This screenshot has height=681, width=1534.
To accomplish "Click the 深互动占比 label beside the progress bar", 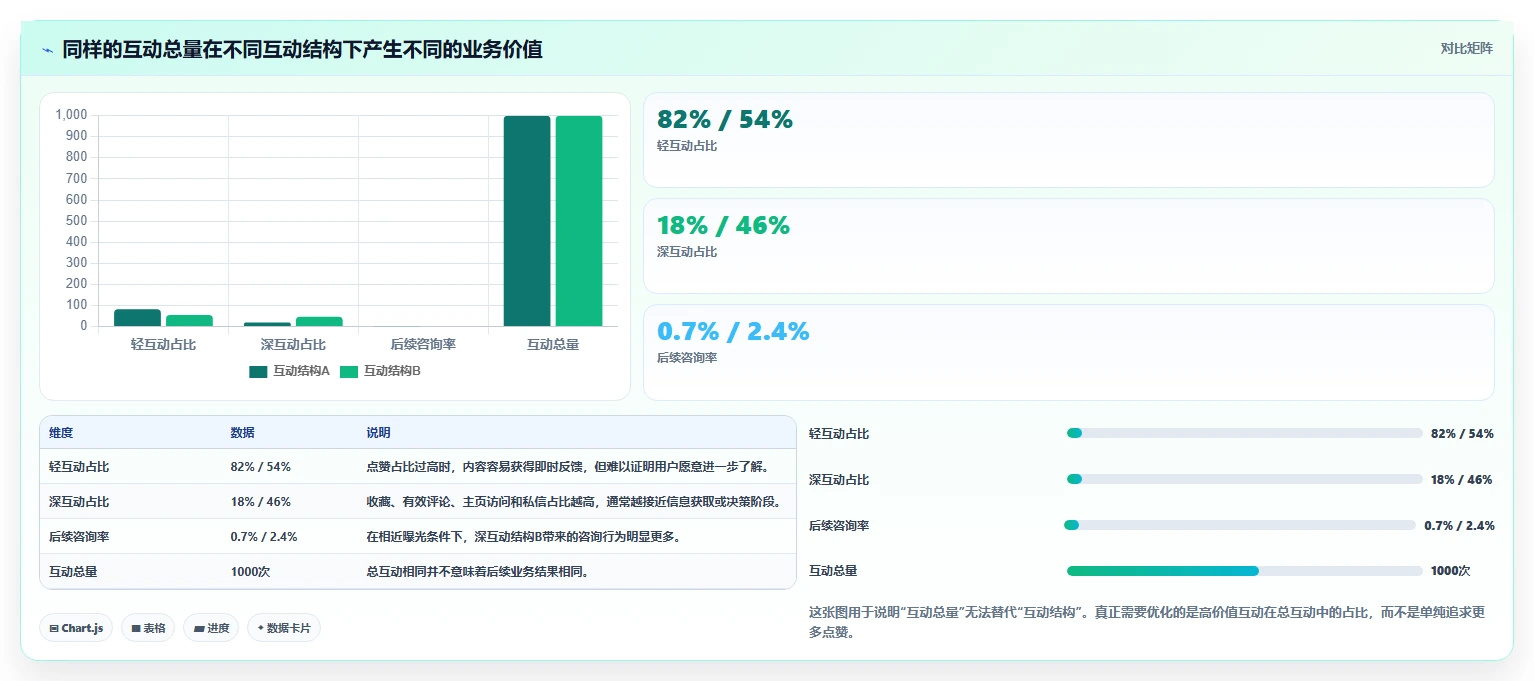I will 839,480.
